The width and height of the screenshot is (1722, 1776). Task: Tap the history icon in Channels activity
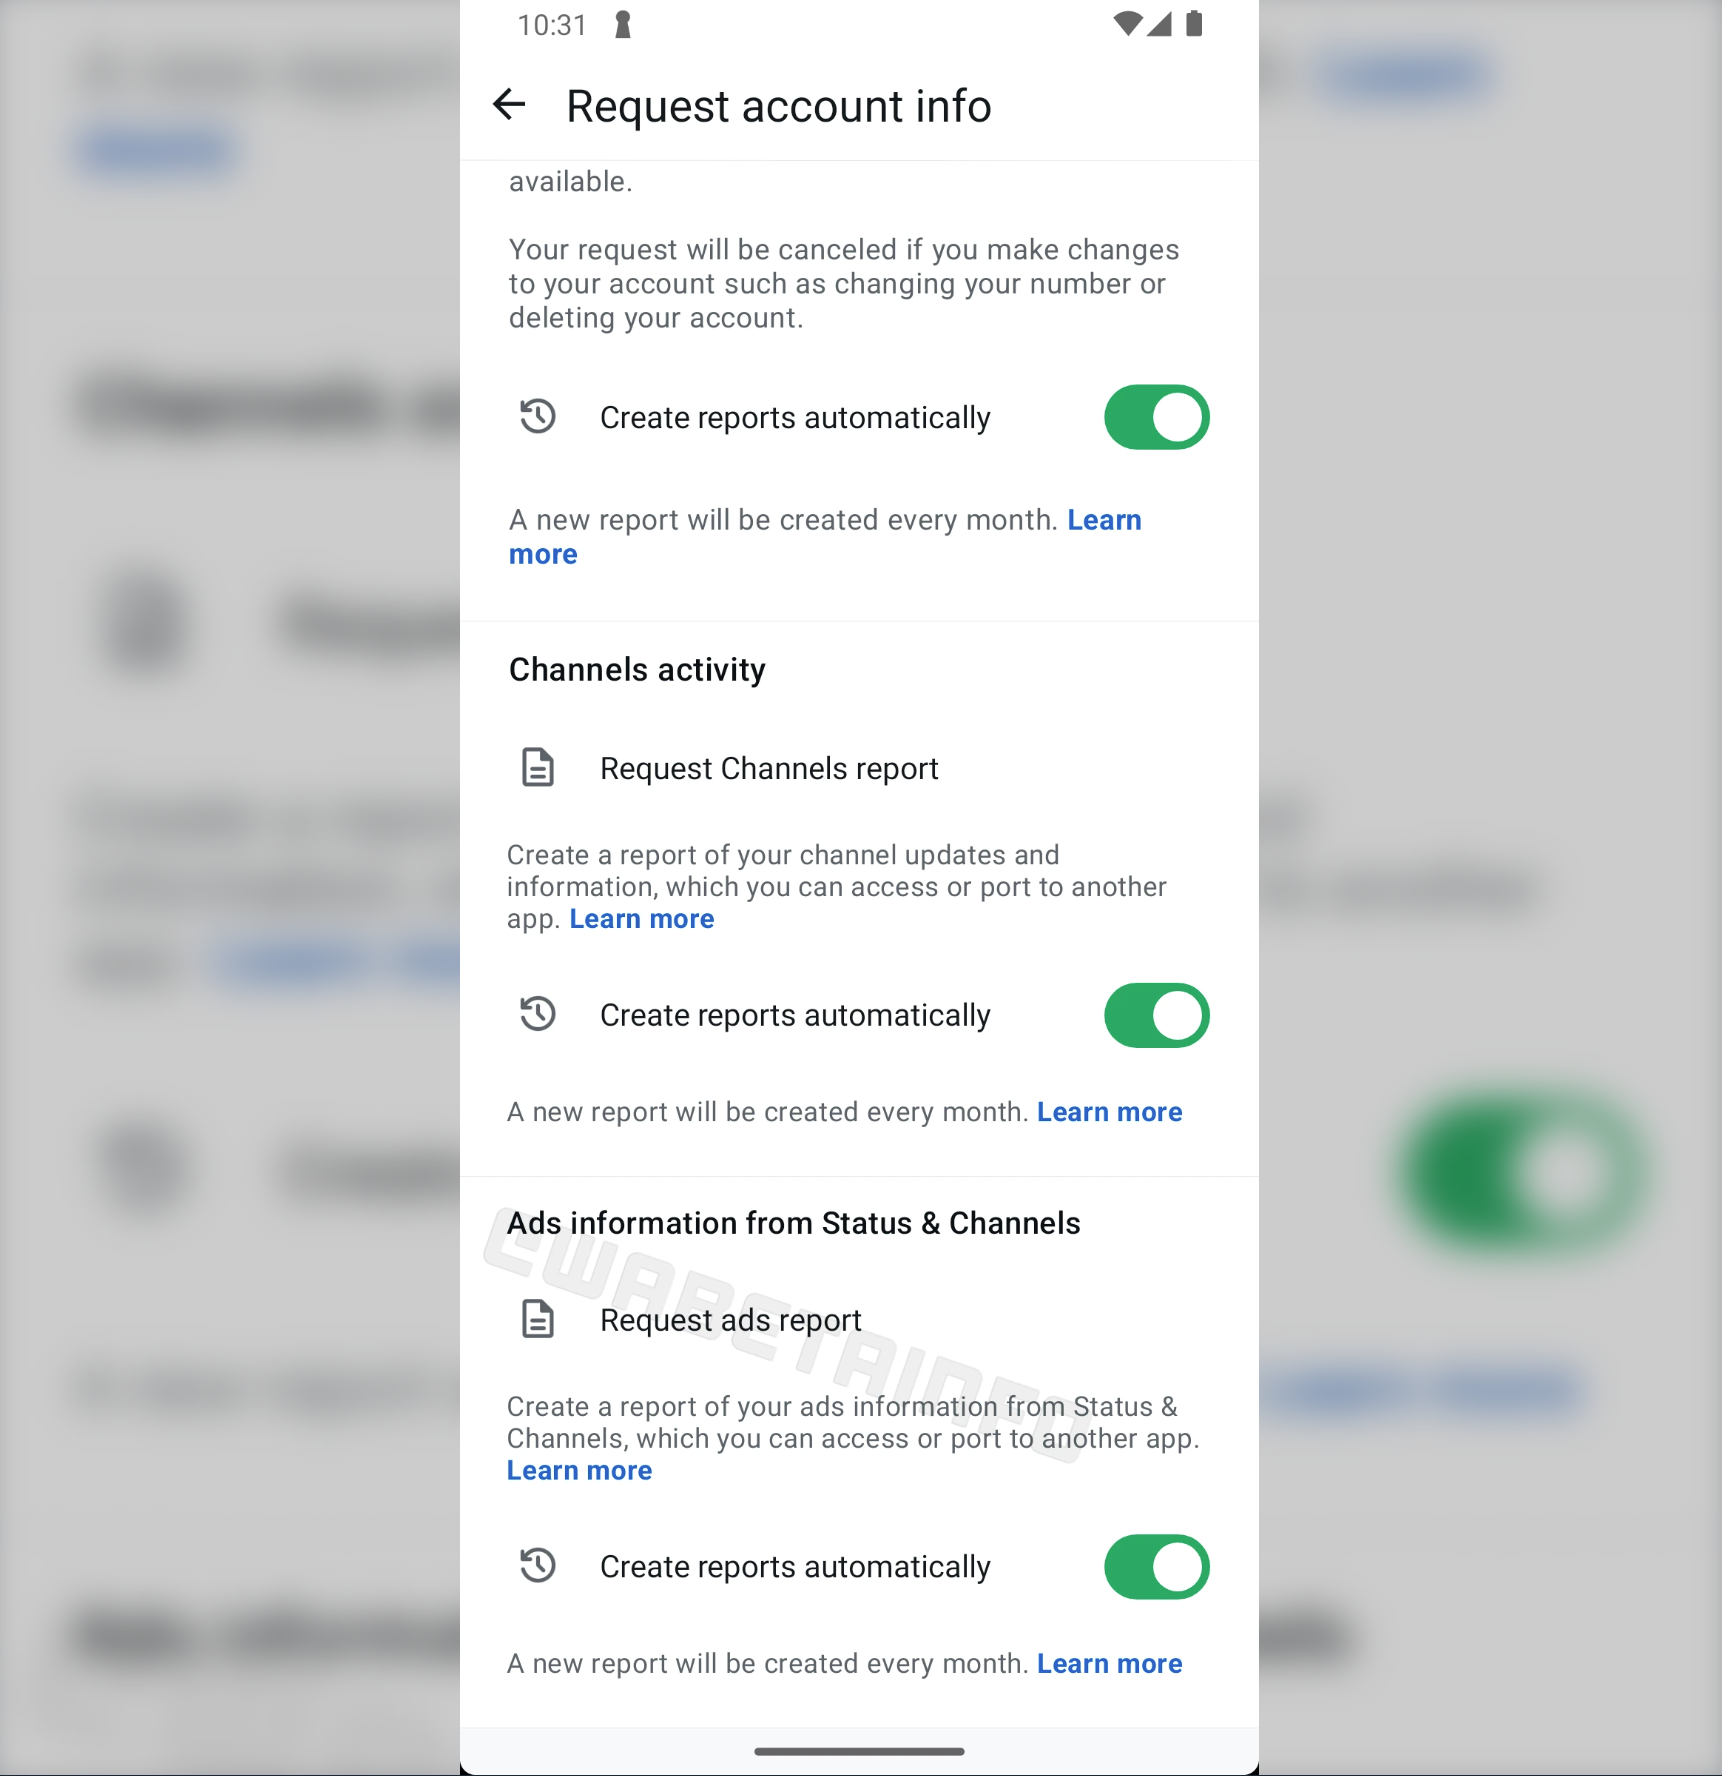point(538,1014)
